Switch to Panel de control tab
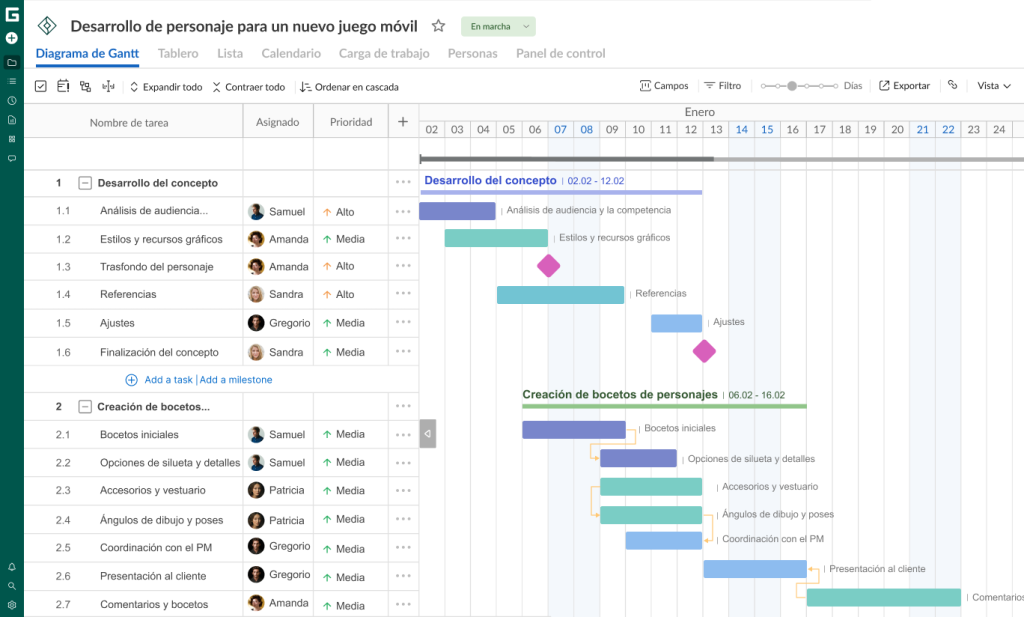1024x617 pixels. pos(560,54)
